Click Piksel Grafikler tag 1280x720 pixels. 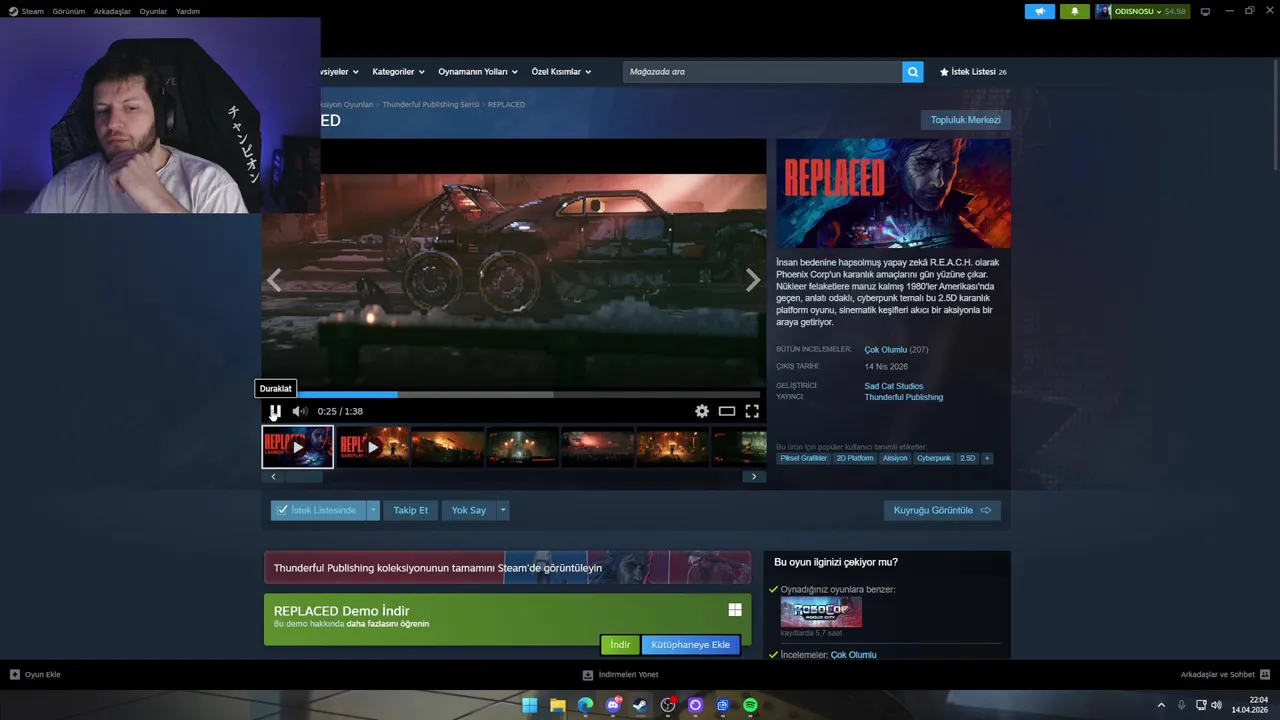pyautogui.click(x=804, y=458)
